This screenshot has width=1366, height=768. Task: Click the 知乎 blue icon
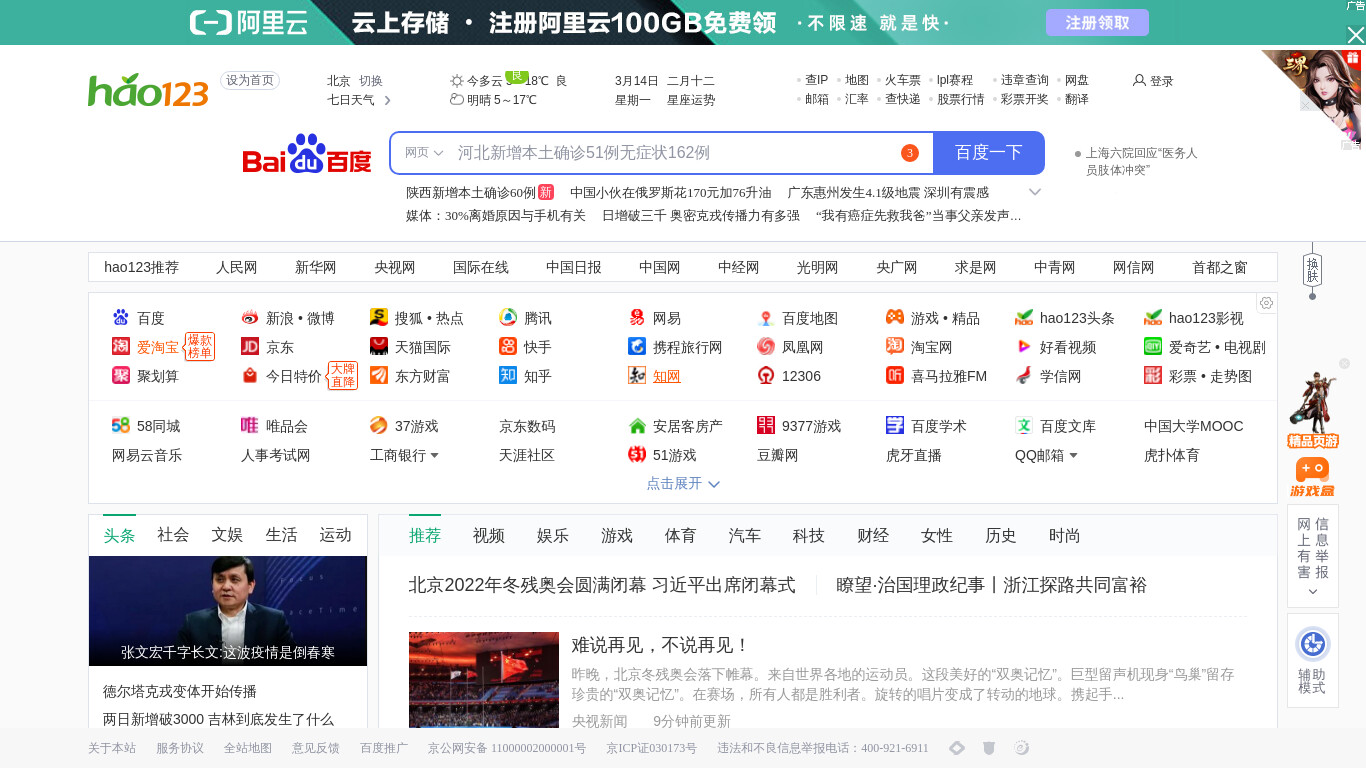coord(508,376)
